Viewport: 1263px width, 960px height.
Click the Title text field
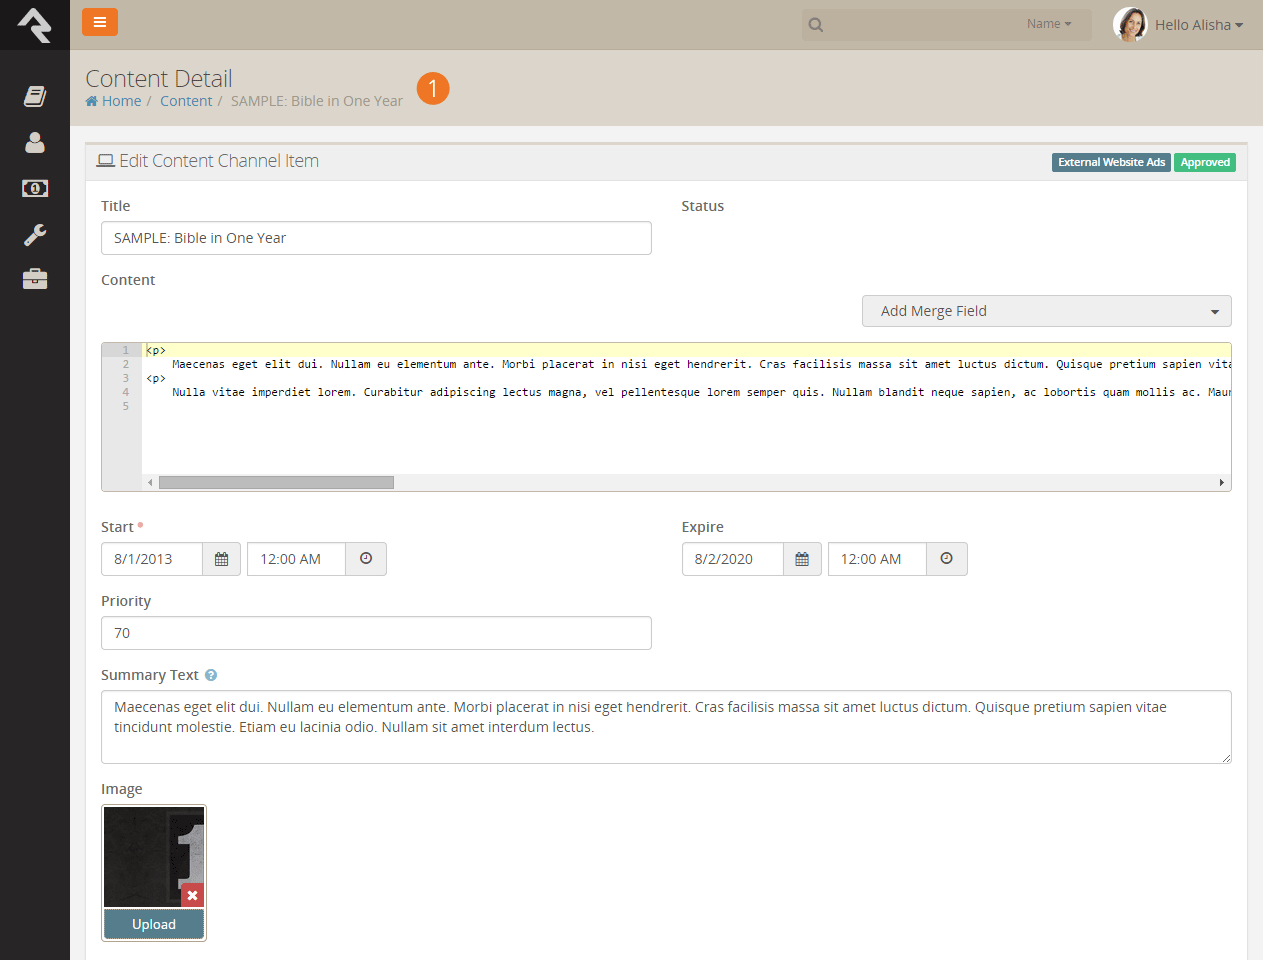coord(376,238)
